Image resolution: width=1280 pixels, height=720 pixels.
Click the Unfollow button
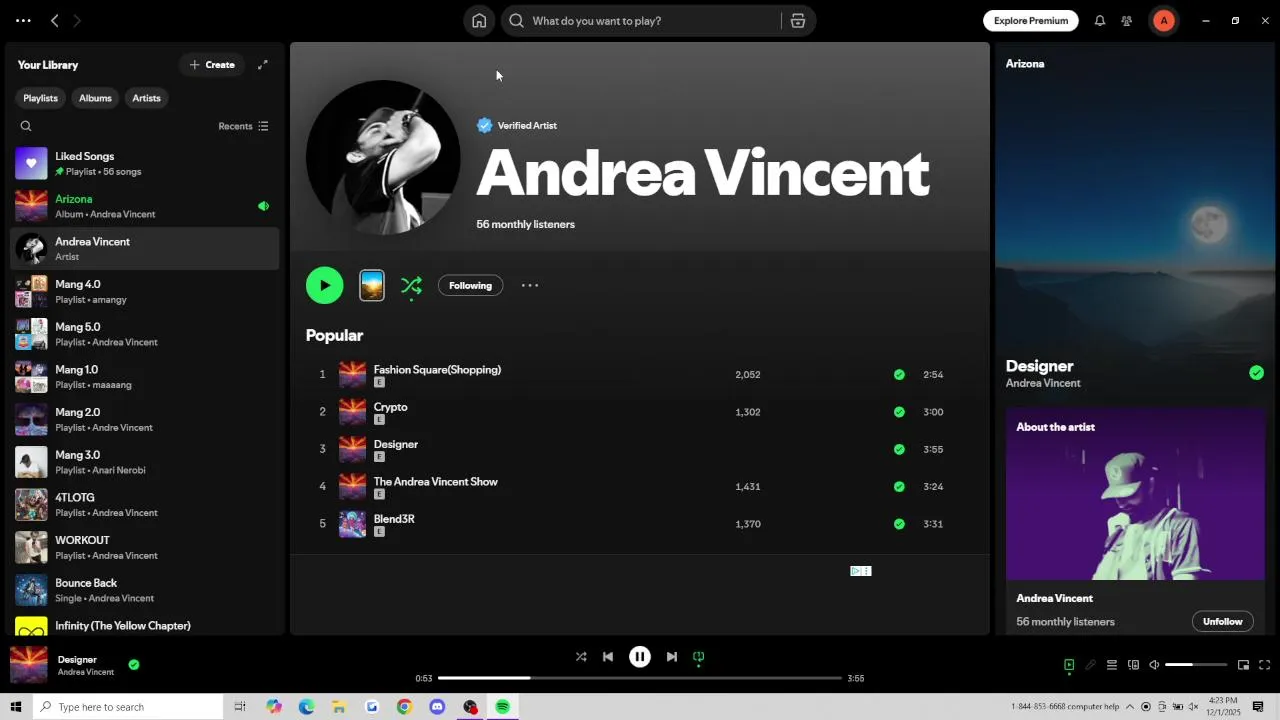click(x=1222, y=621)
